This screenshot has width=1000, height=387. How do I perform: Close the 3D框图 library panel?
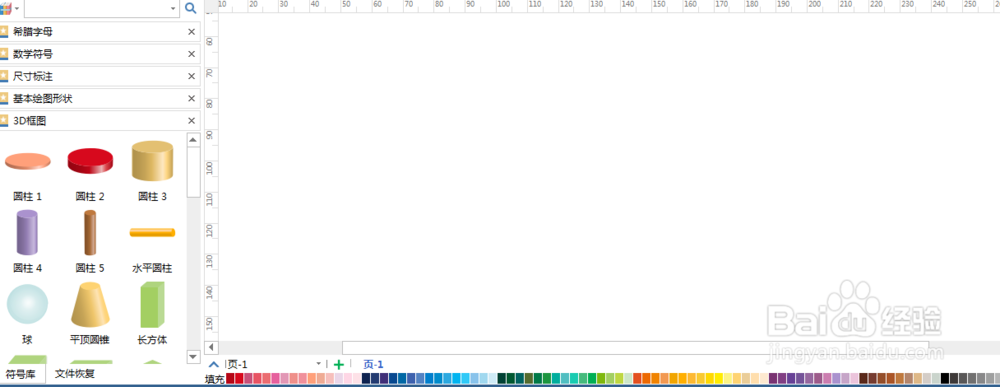191,120
